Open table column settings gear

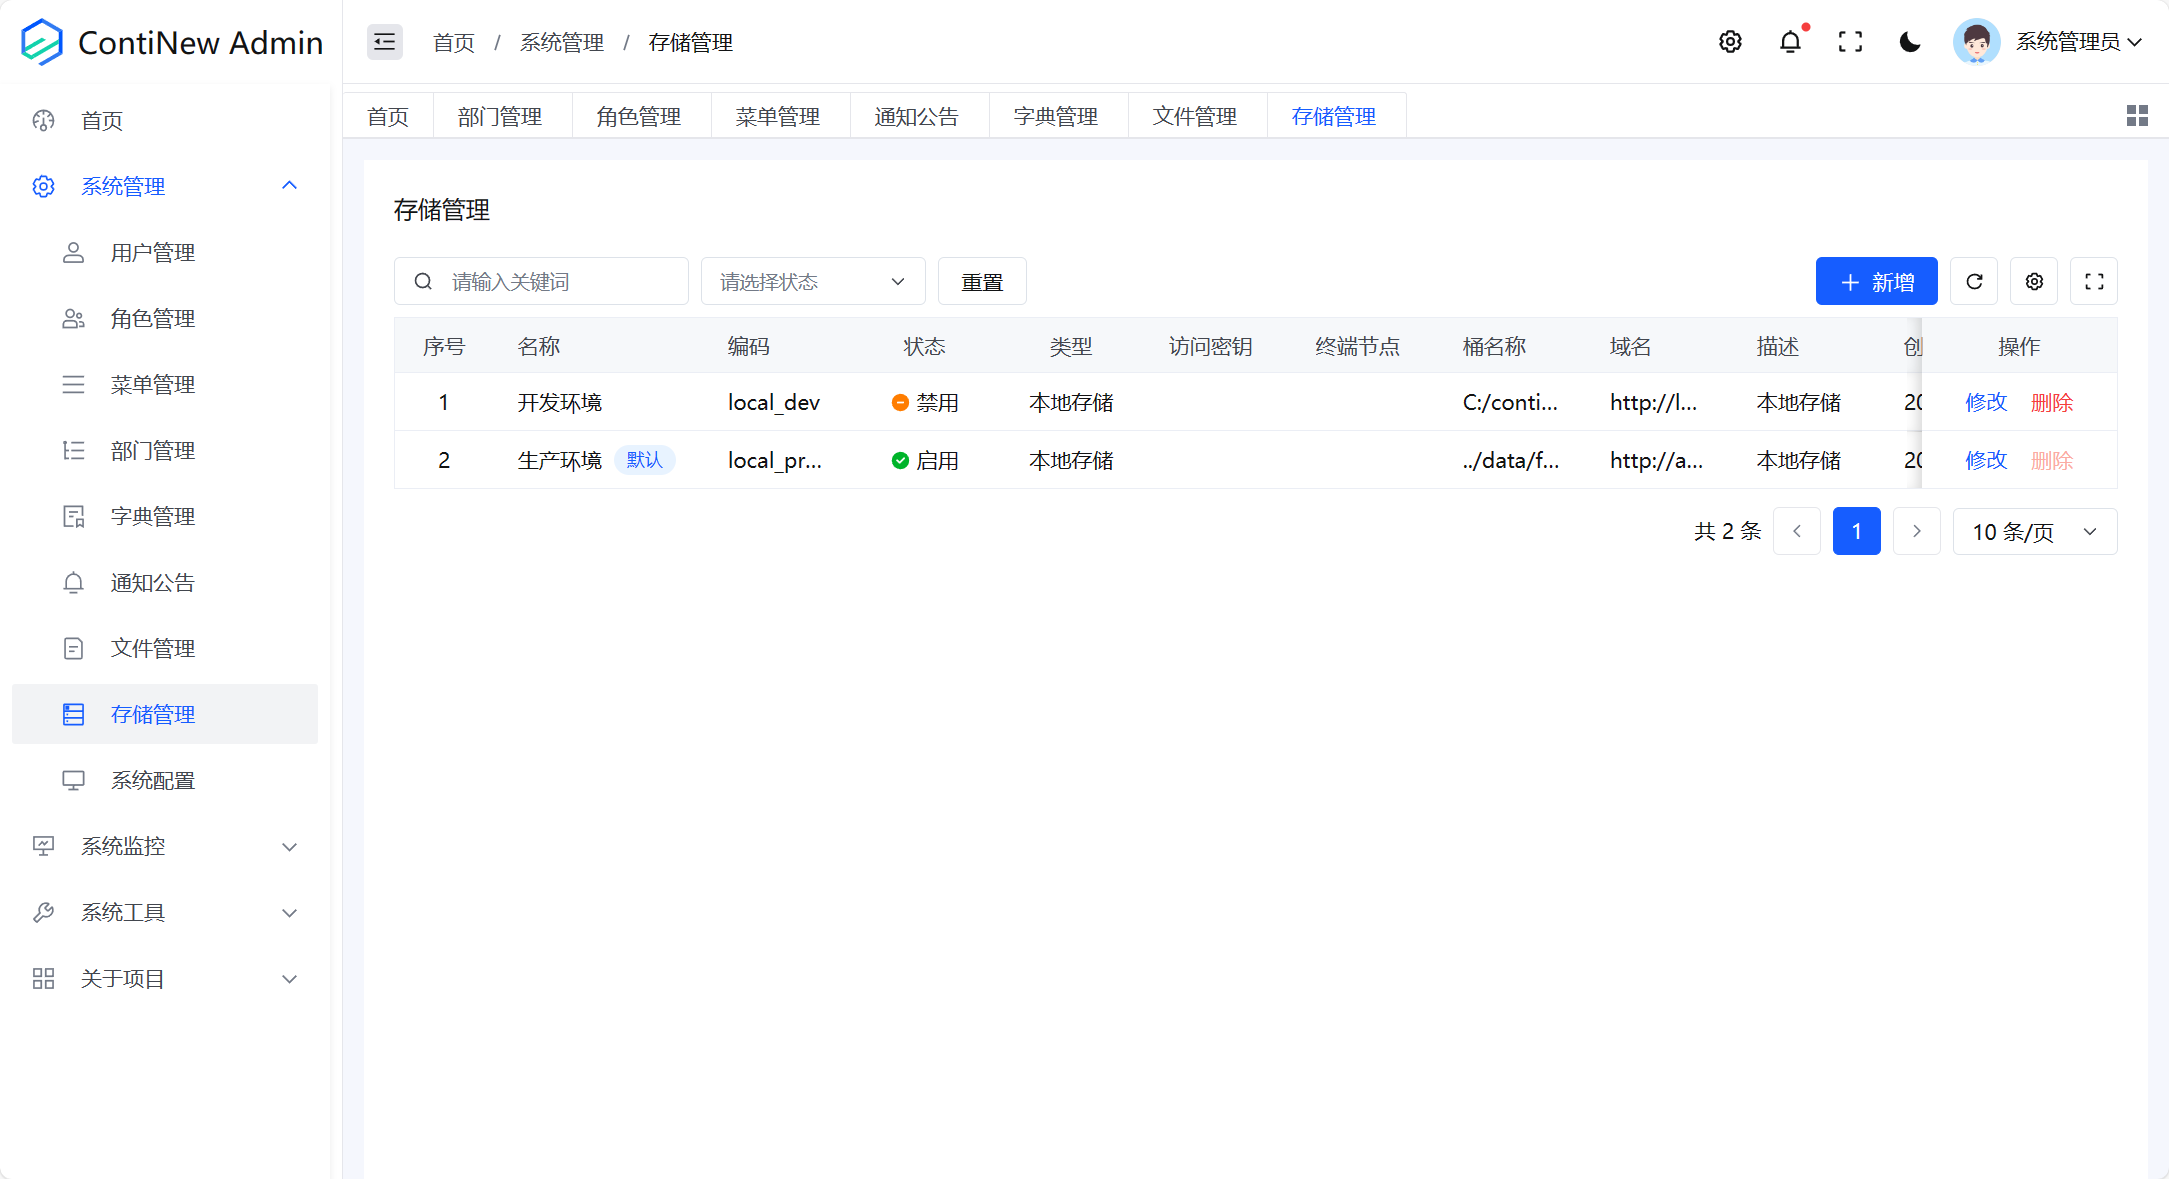(2034, 282)
